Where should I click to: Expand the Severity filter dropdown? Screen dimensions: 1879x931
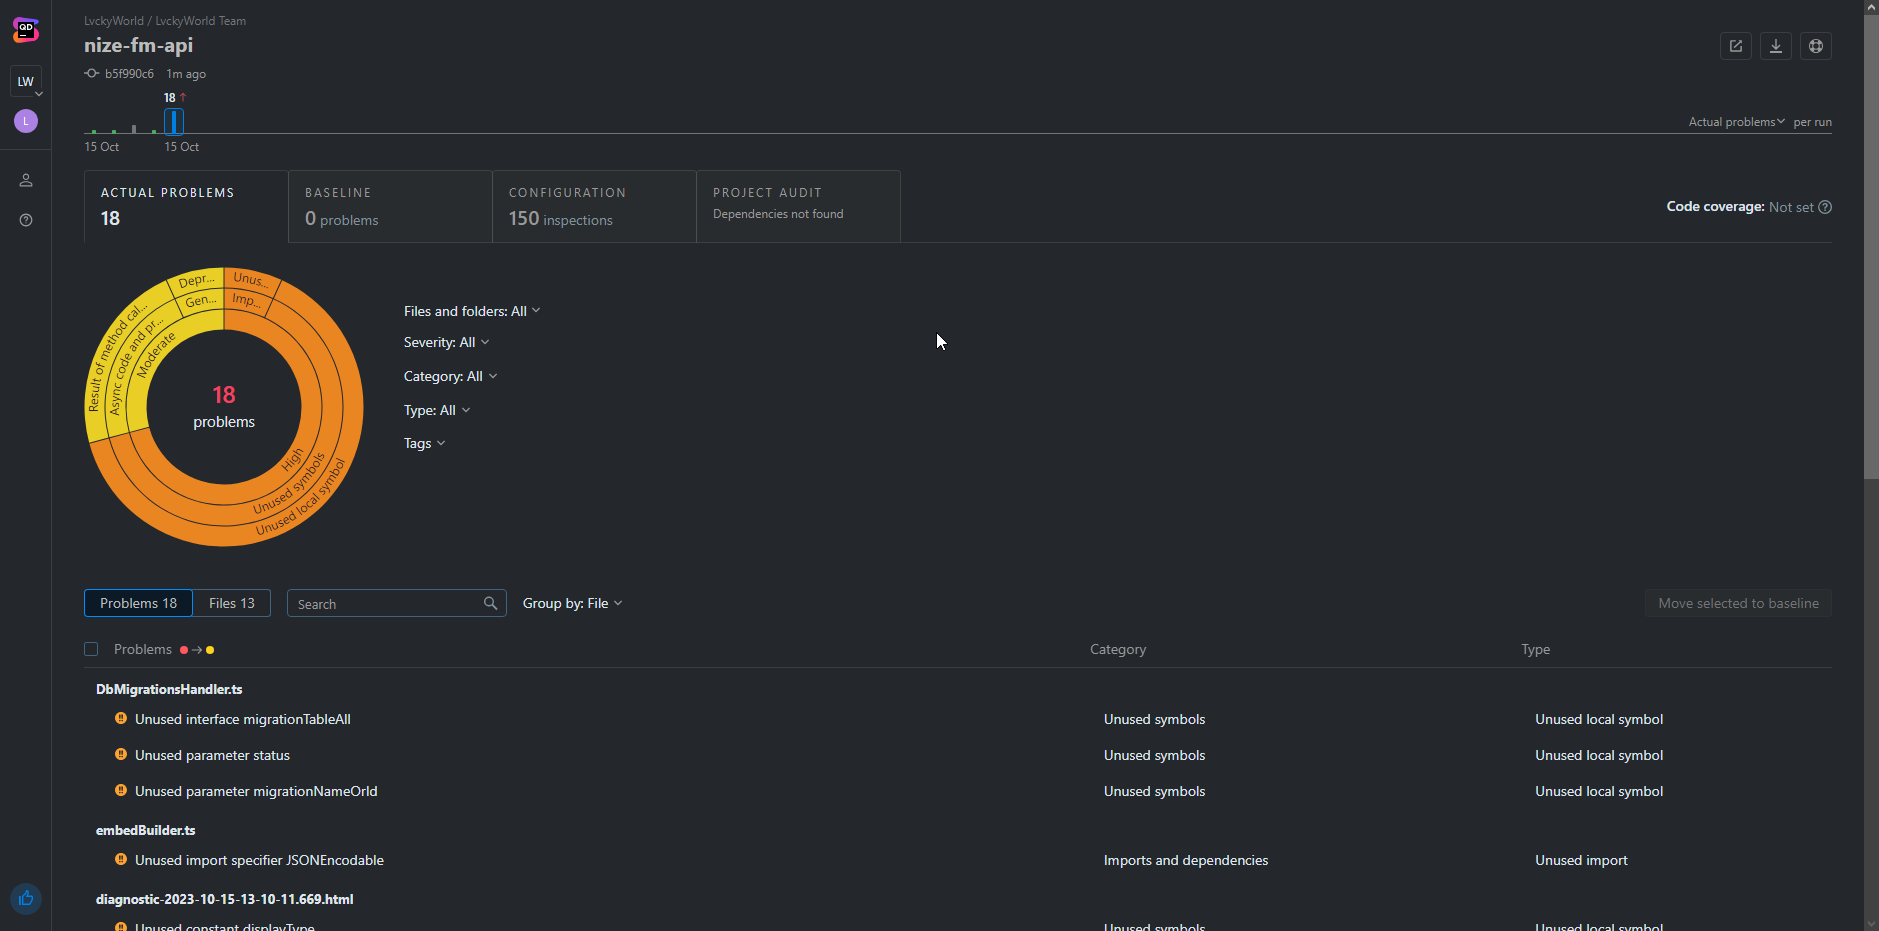(446, 342)
